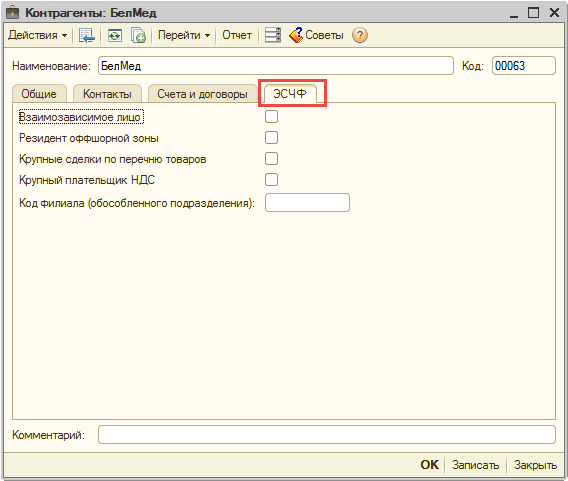
Task: Open the Перейти dropdown menu
Action: (x=184, y=35)
